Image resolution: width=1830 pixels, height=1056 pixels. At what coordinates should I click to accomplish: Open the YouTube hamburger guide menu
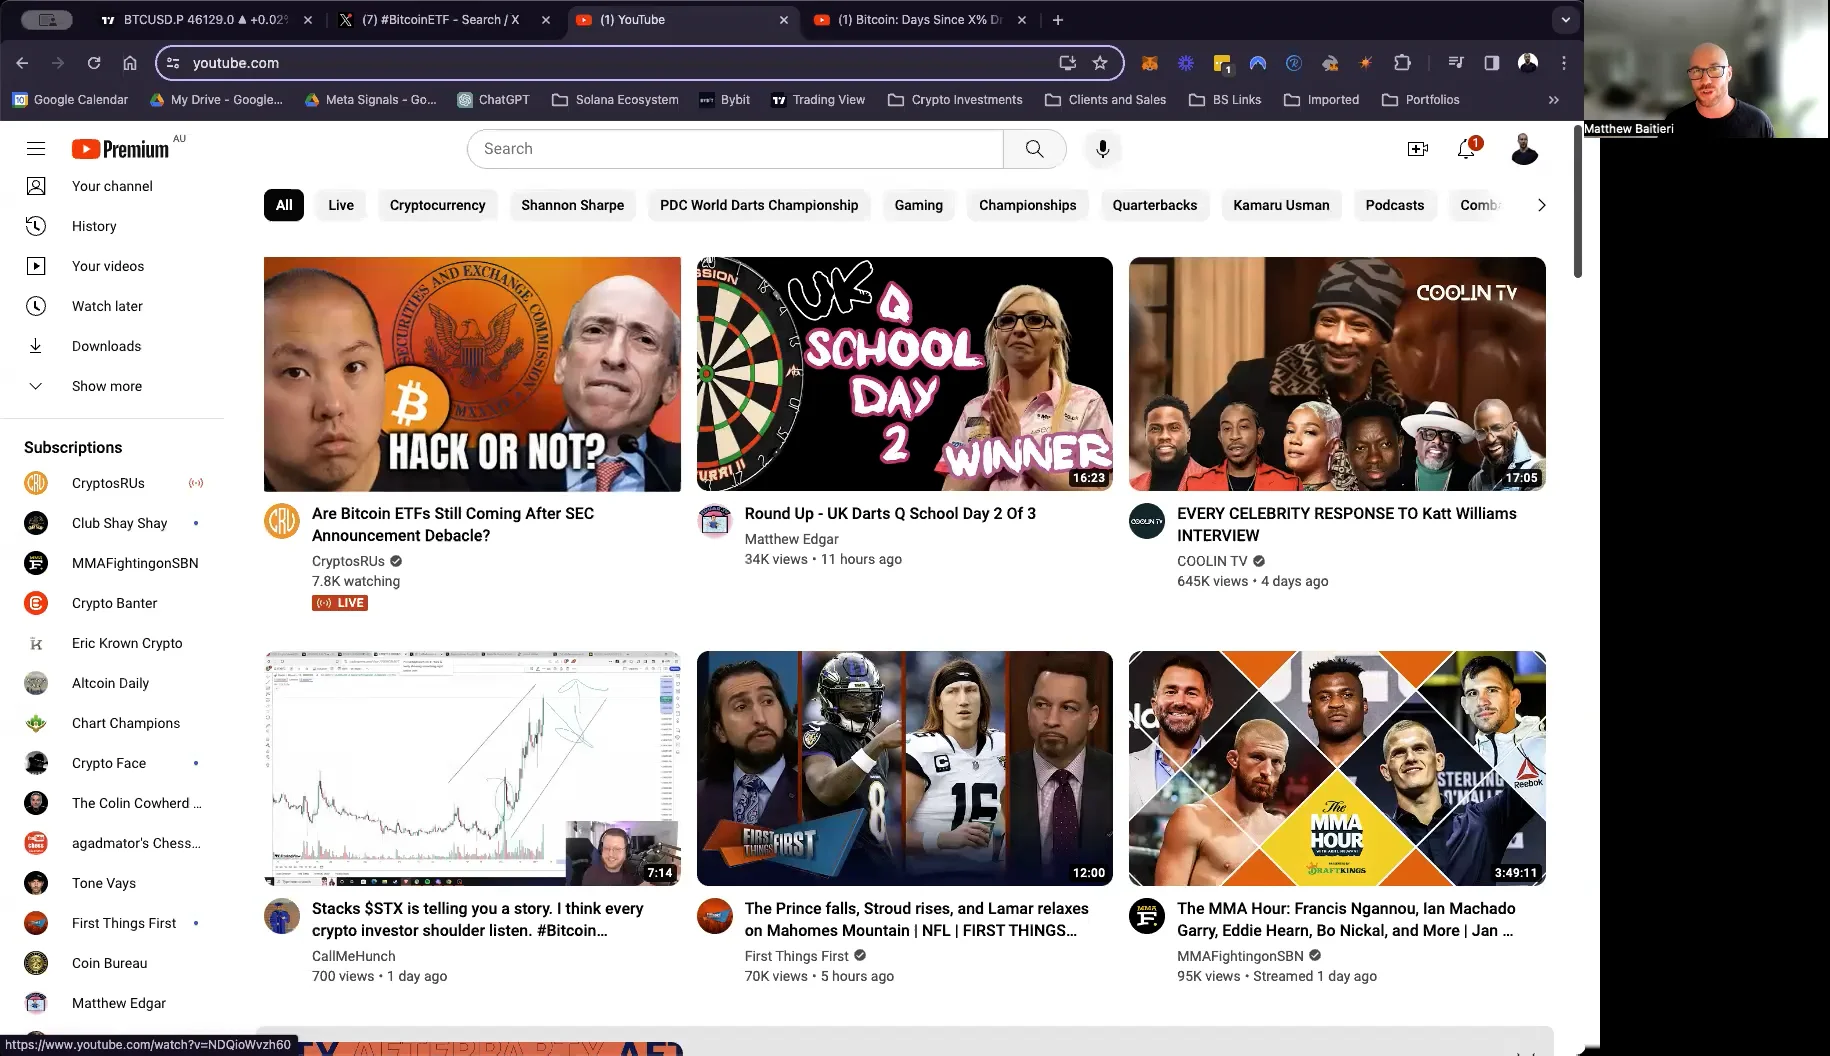pyautogui.click(x=36, y=149)
